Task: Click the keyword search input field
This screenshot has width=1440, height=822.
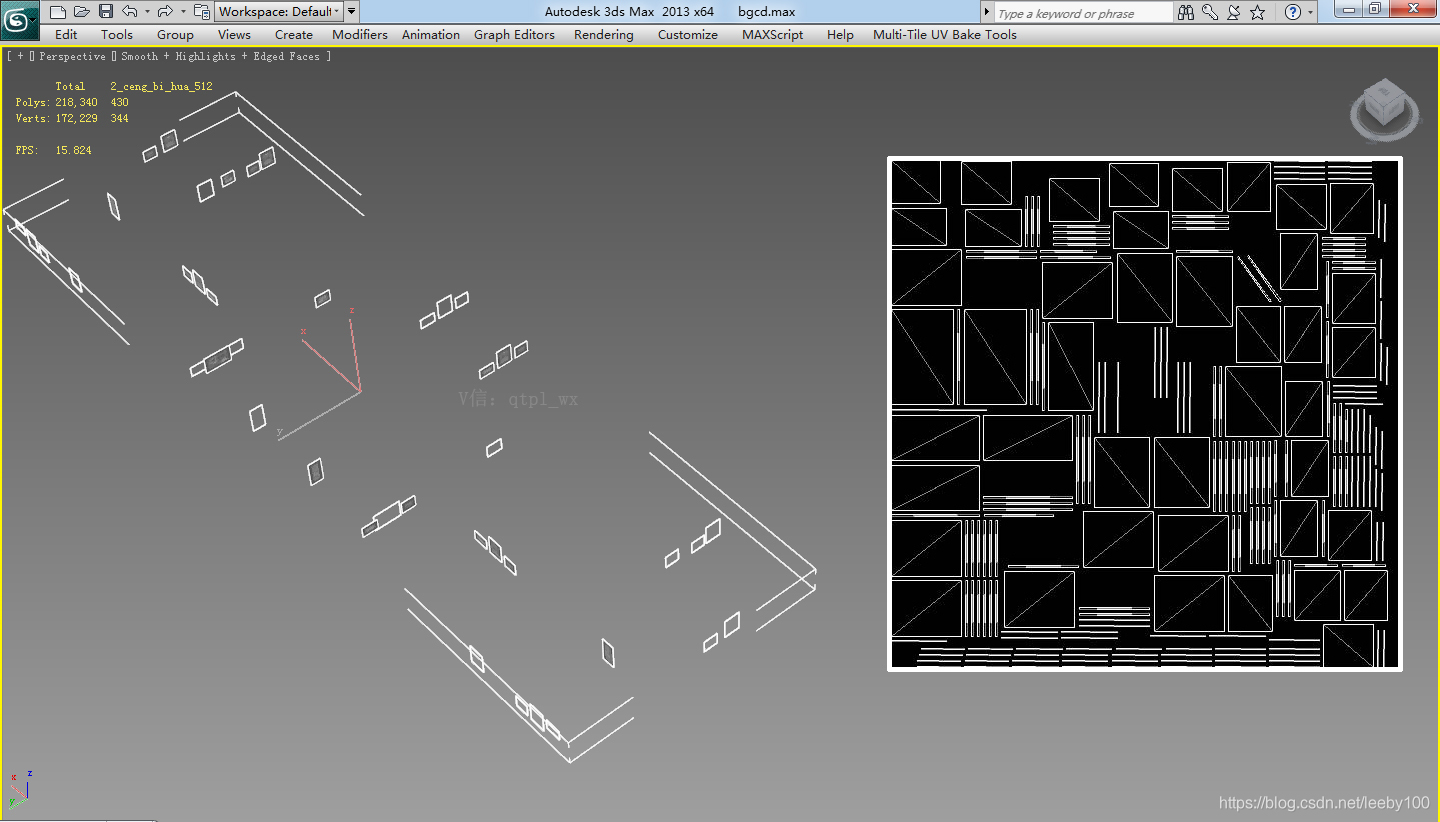Action: [x=1083, y=13]
